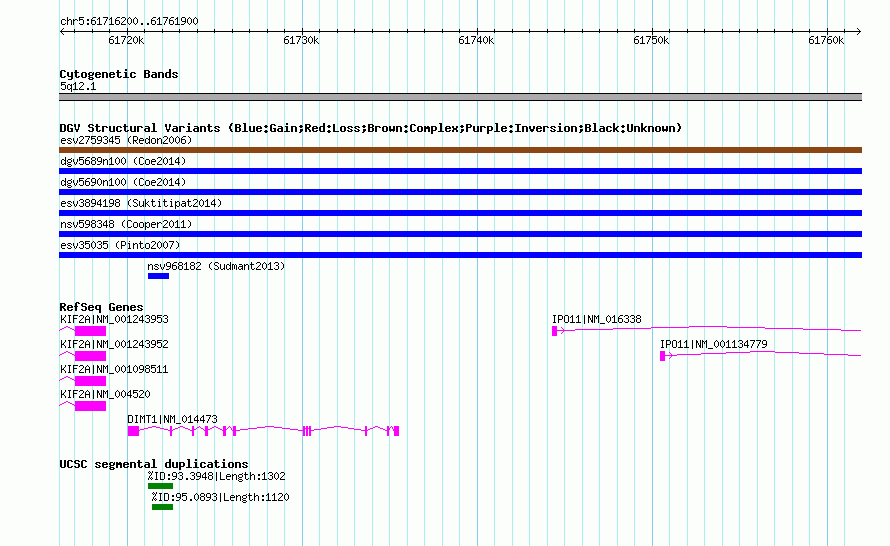This screenshot has width=890, height=546.
Task: Open IPO11|NM_001134779 transcript label
Action: [x=713, y=345]
